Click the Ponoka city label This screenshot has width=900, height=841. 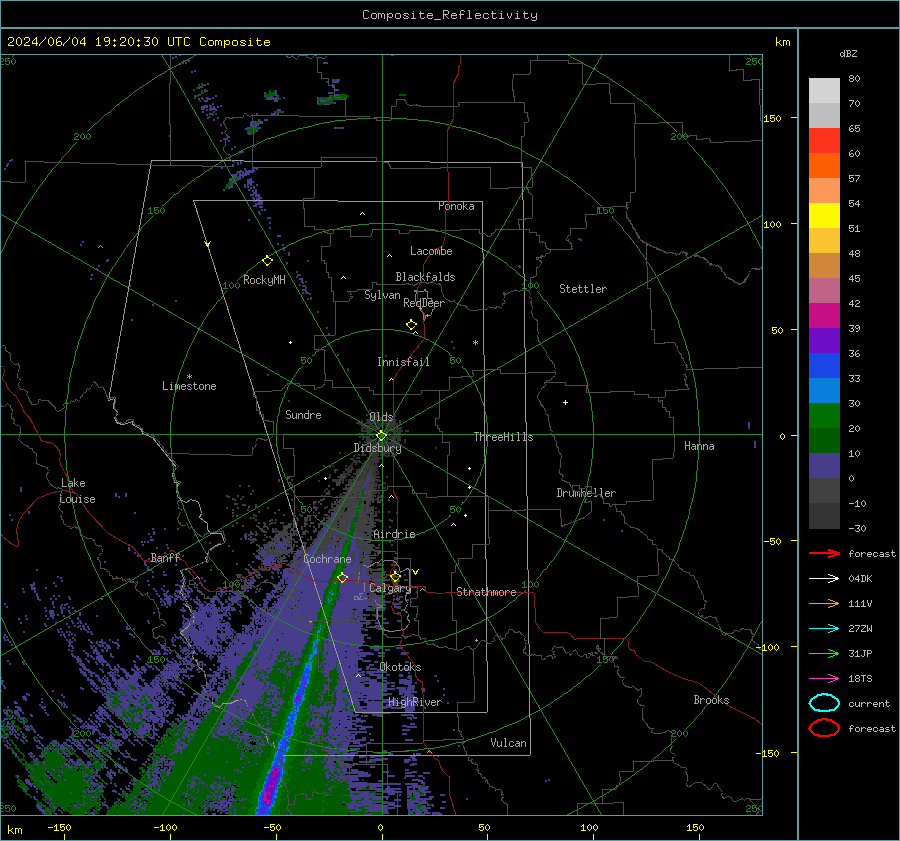tap(456, 206)
